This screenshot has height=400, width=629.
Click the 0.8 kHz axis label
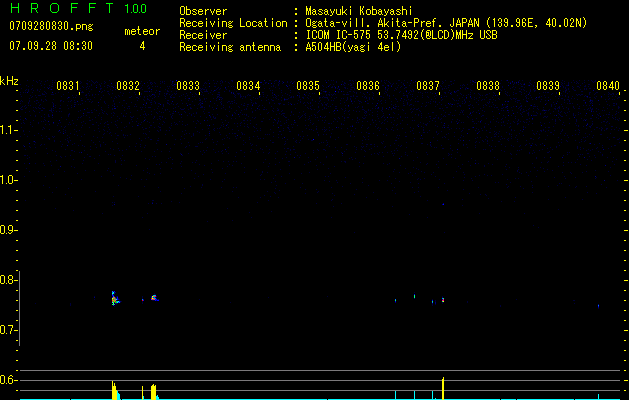[x=7, y=280]
